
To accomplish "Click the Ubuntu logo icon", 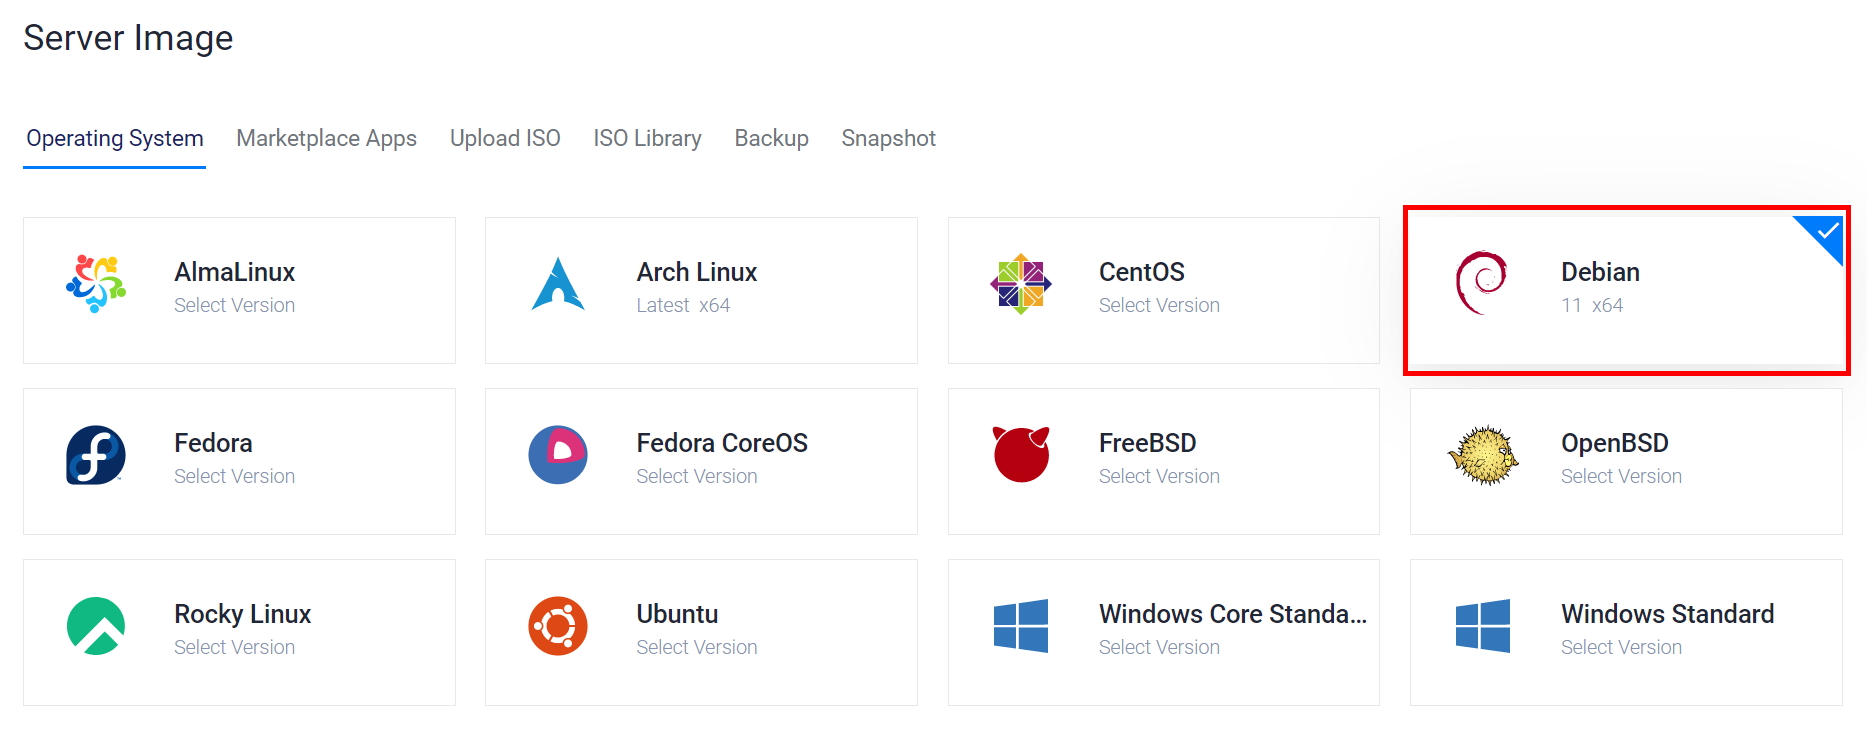I will 558,626.
